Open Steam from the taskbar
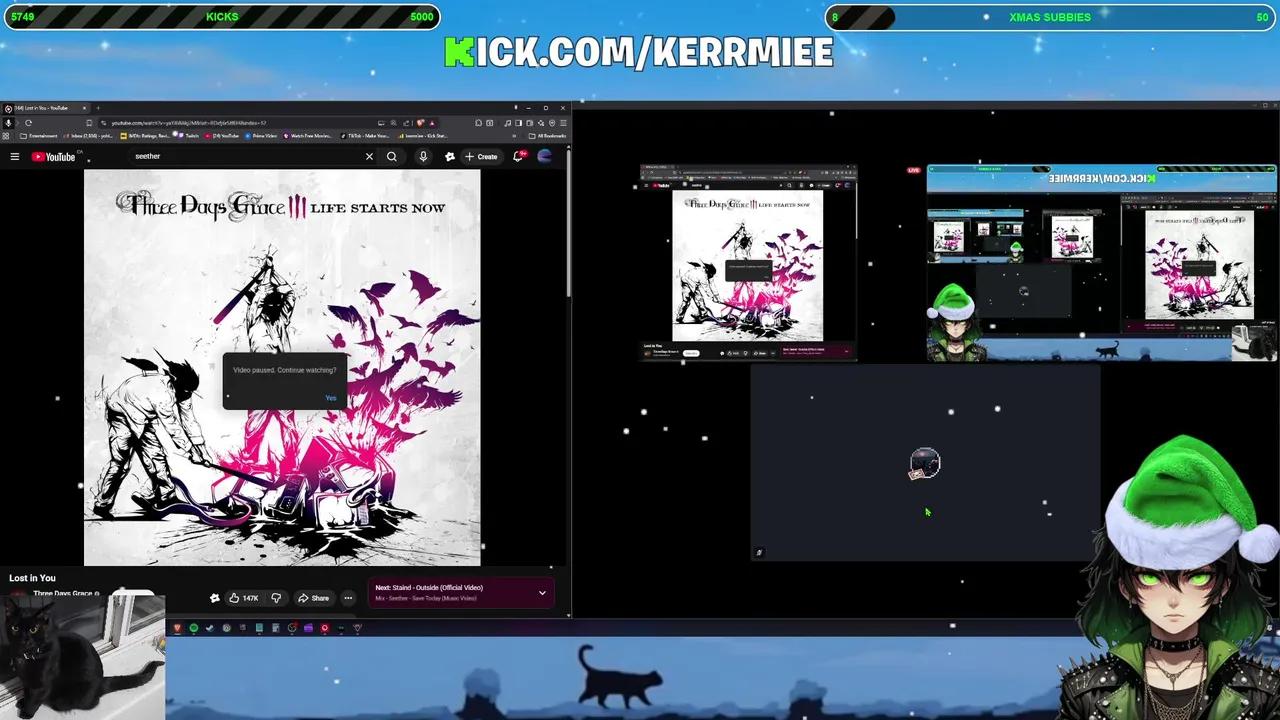Screen dimensions: 1280x720 point(210,628)
